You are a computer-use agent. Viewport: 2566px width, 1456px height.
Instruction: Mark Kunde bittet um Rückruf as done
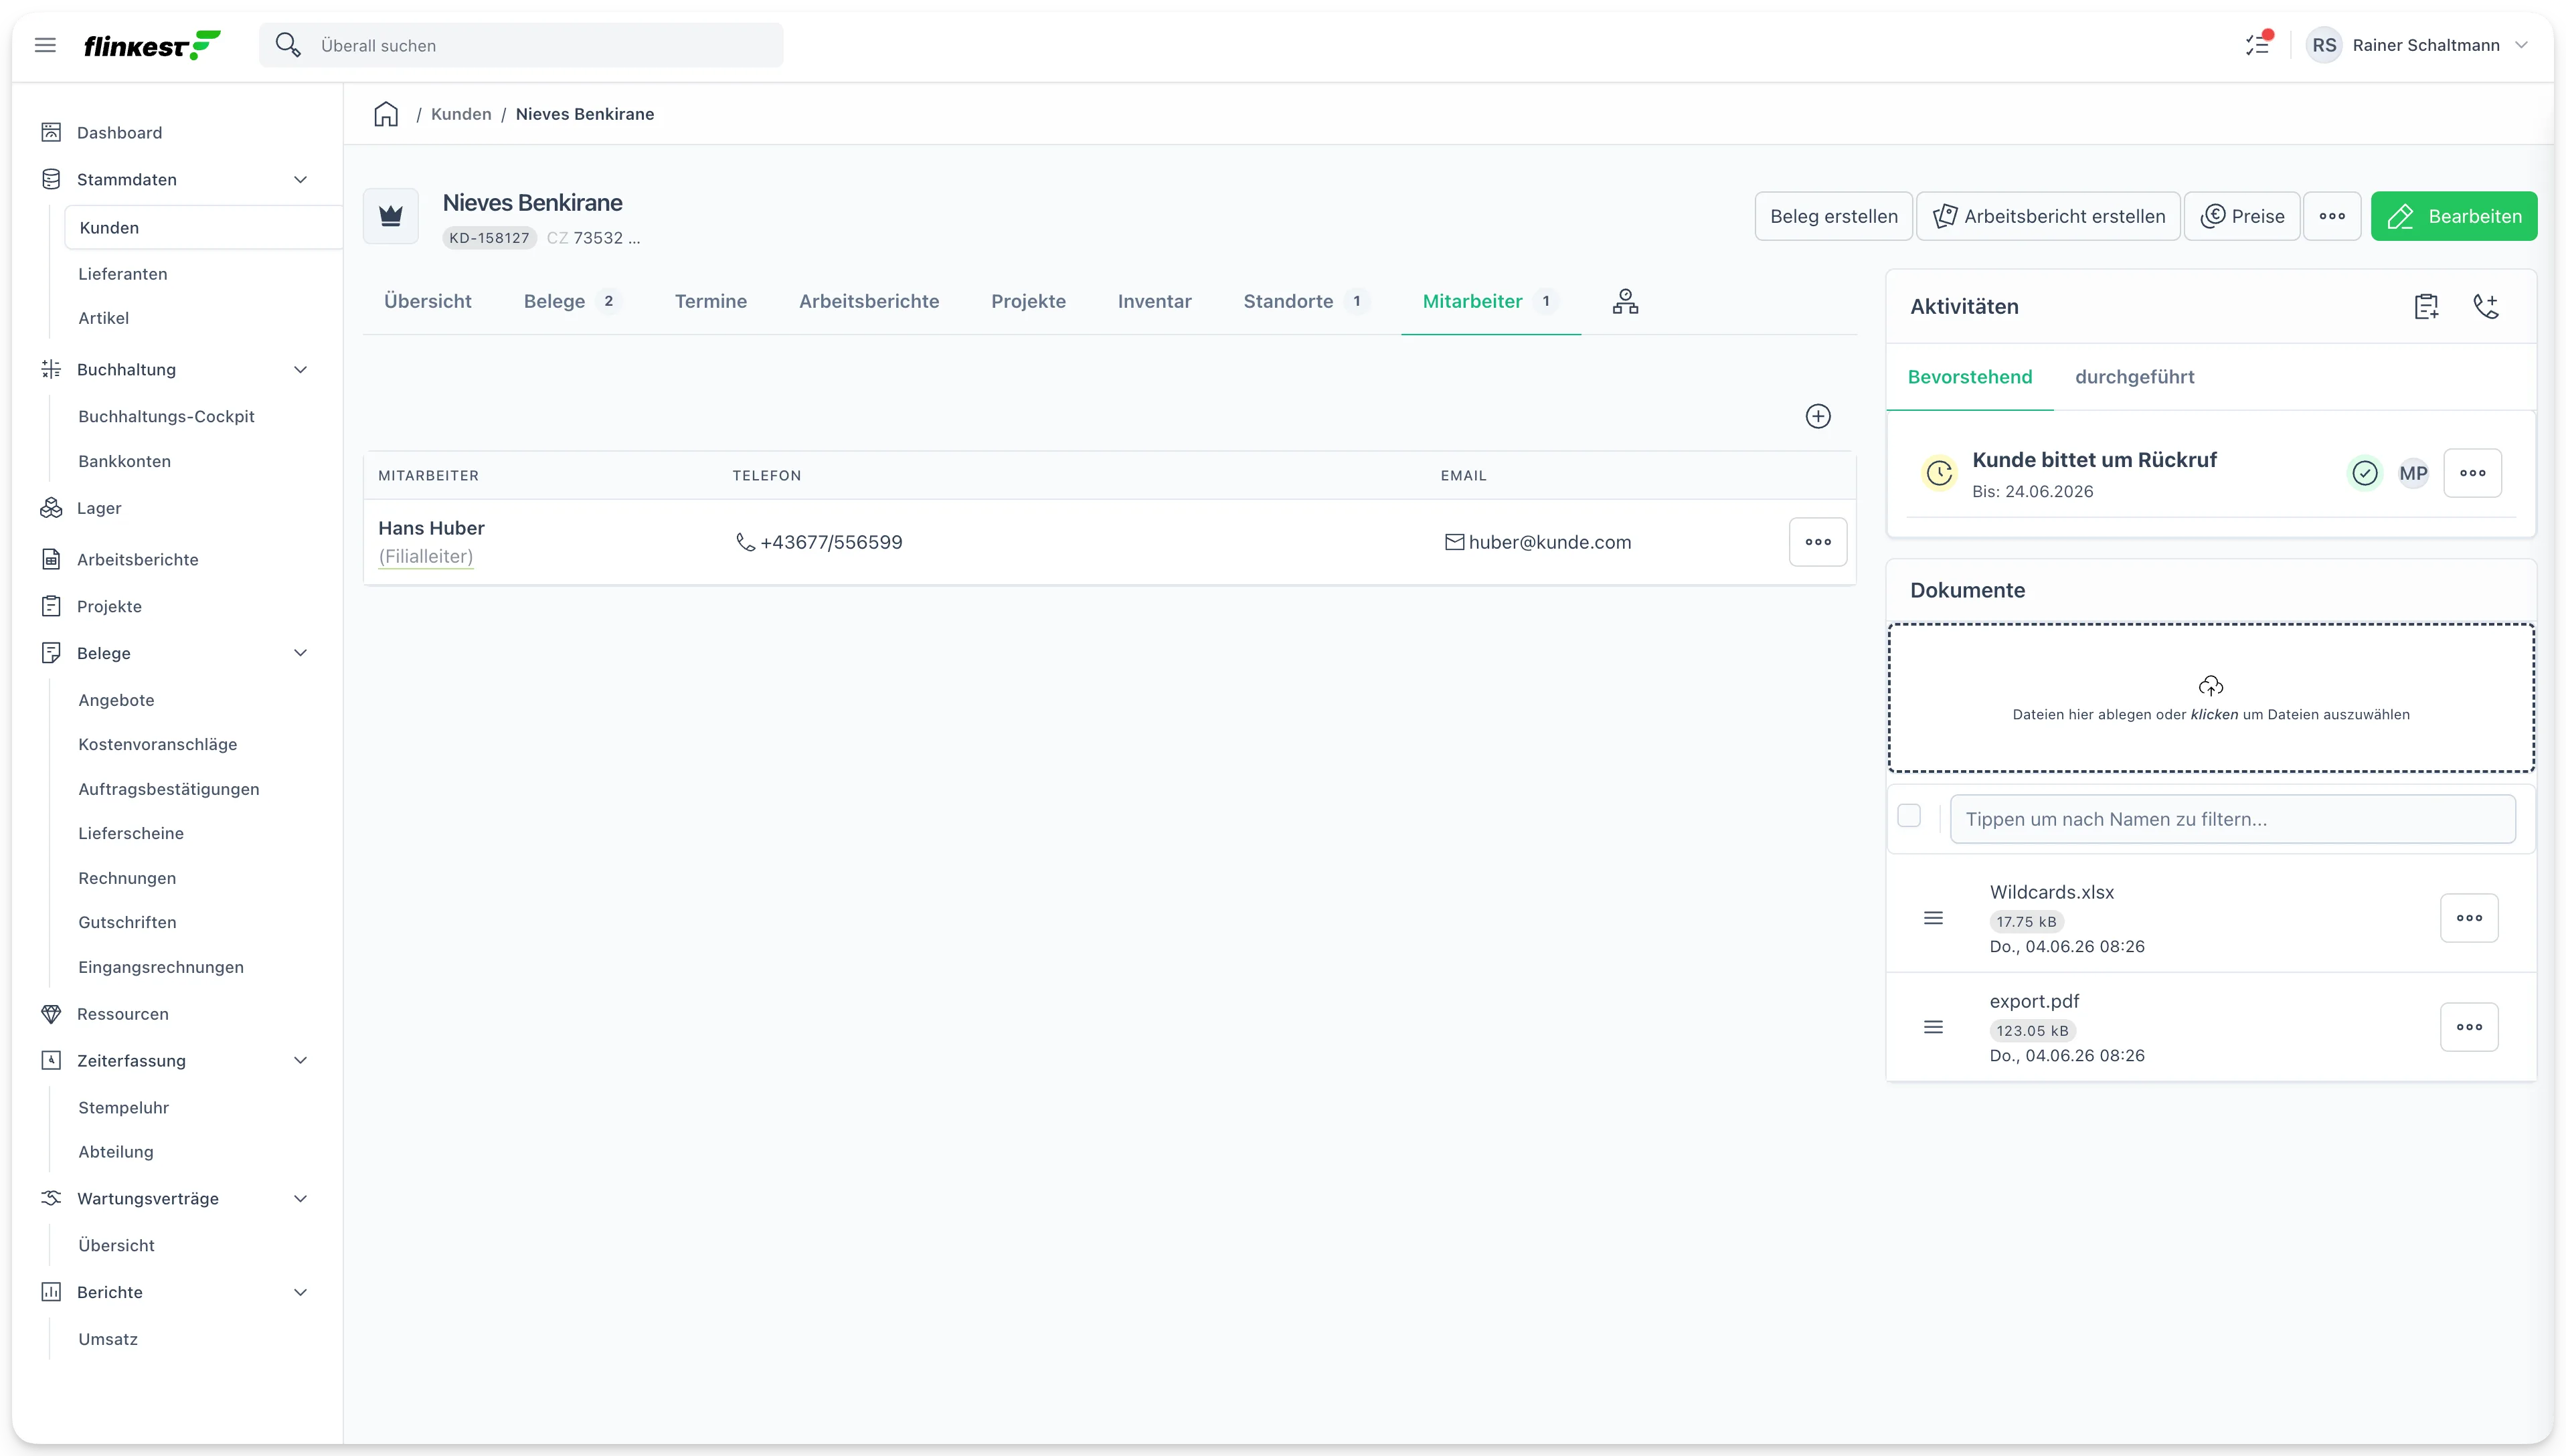pyautogui.click(x=2365, y=473)
